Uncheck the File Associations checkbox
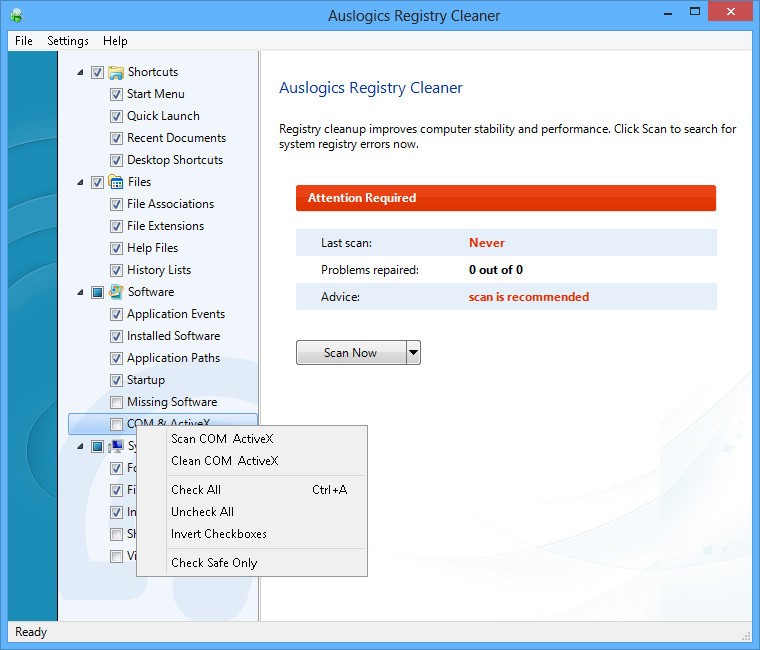The image size is (760, 650). pyautogui.click(x=116, y=204)
